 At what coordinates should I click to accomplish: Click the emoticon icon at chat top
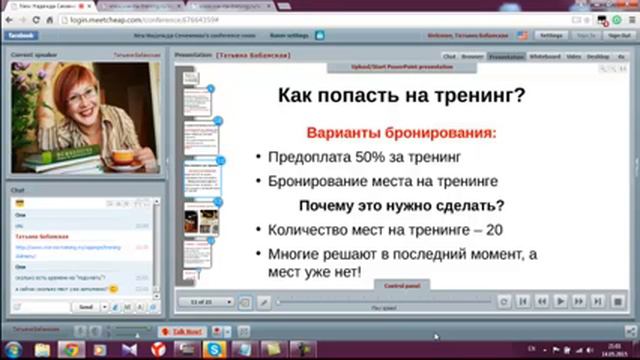pos(20,203)
